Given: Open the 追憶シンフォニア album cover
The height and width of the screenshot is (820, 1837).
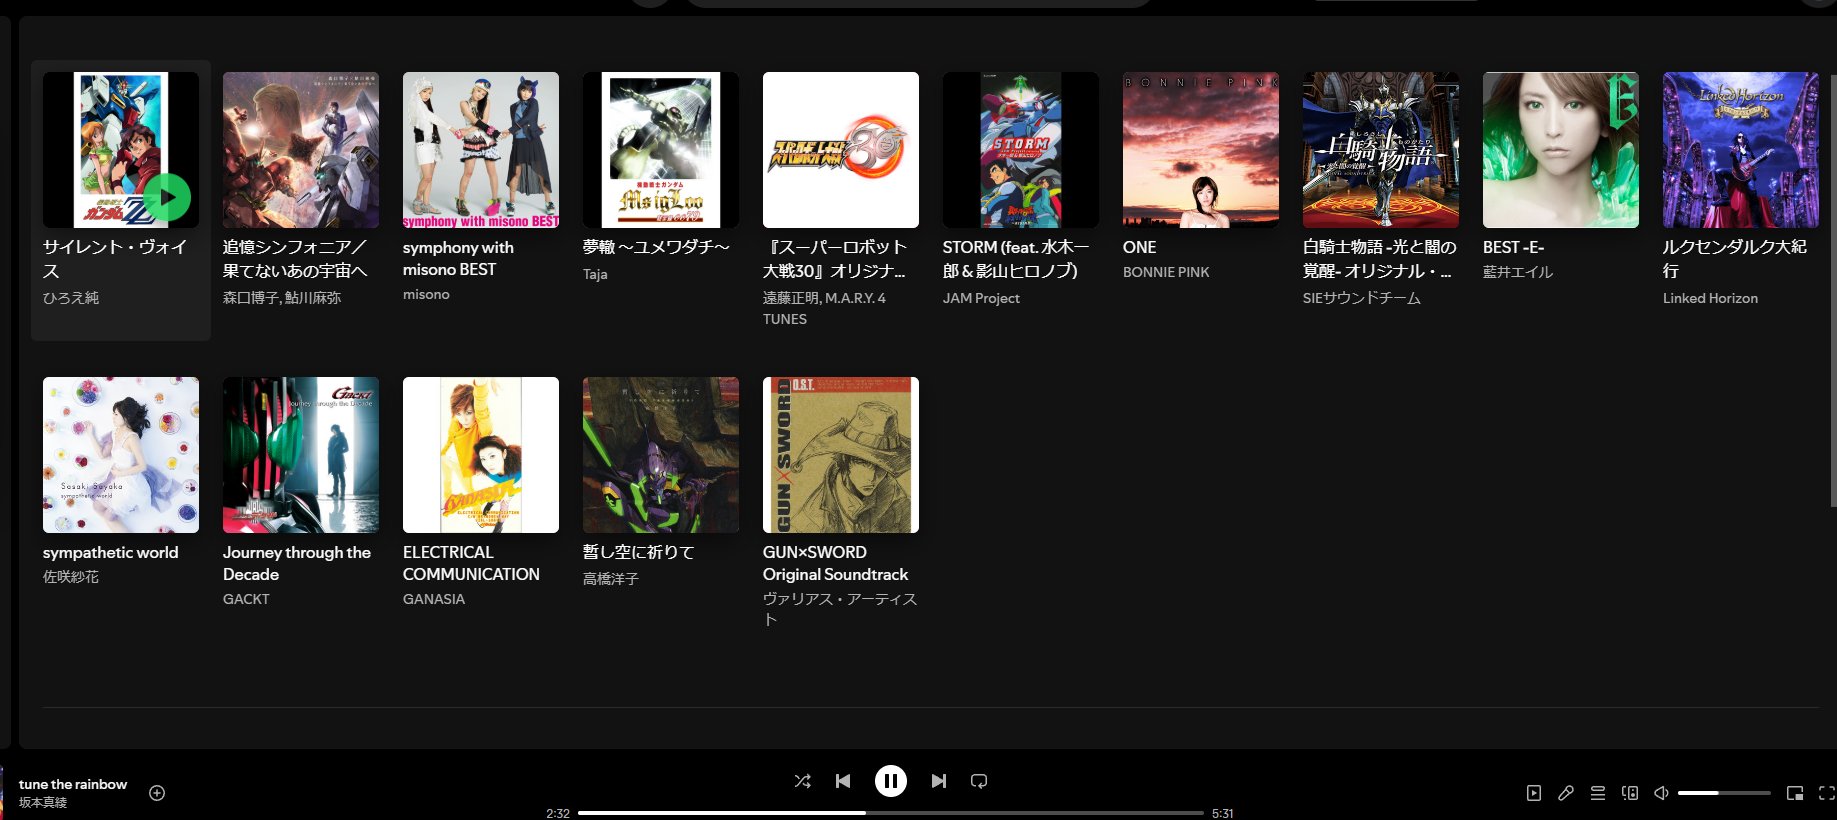Looking at the screenshot, I should (x=301, y=150).
